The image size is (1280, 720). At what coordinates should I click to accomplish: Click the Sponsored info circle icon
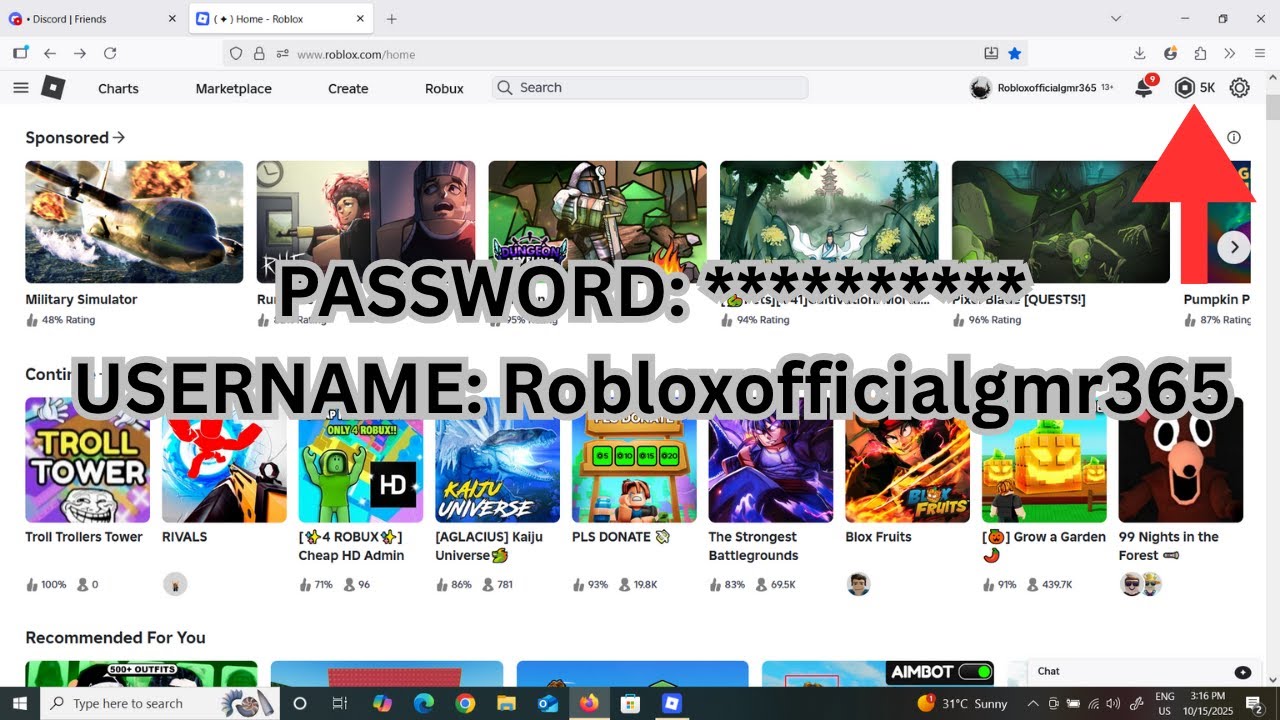click(x=1234, y=138)
